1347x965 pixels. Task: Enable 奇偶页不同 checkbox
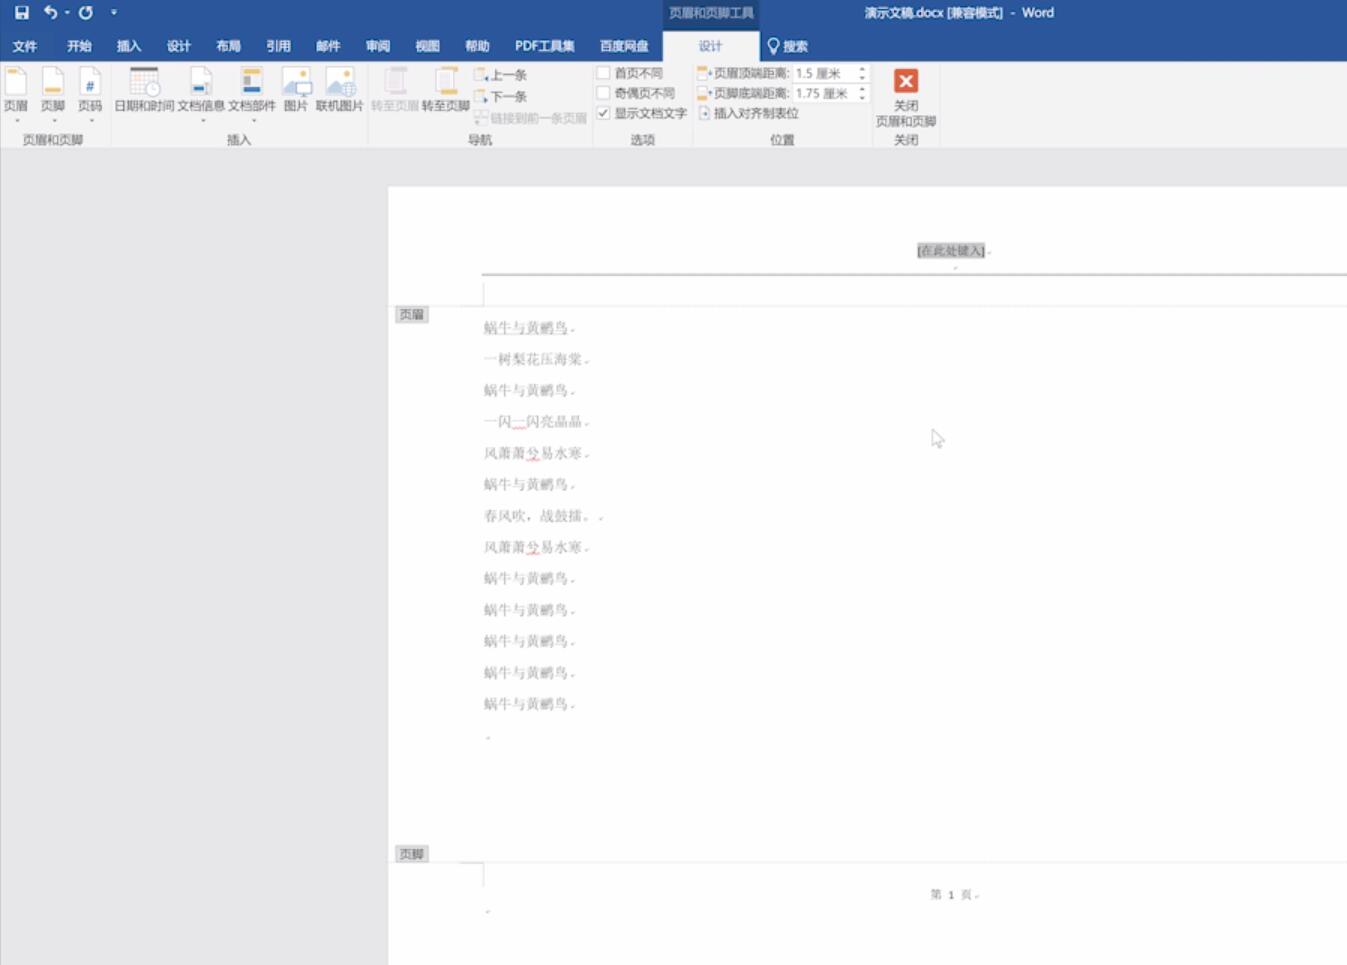point(603,93)
